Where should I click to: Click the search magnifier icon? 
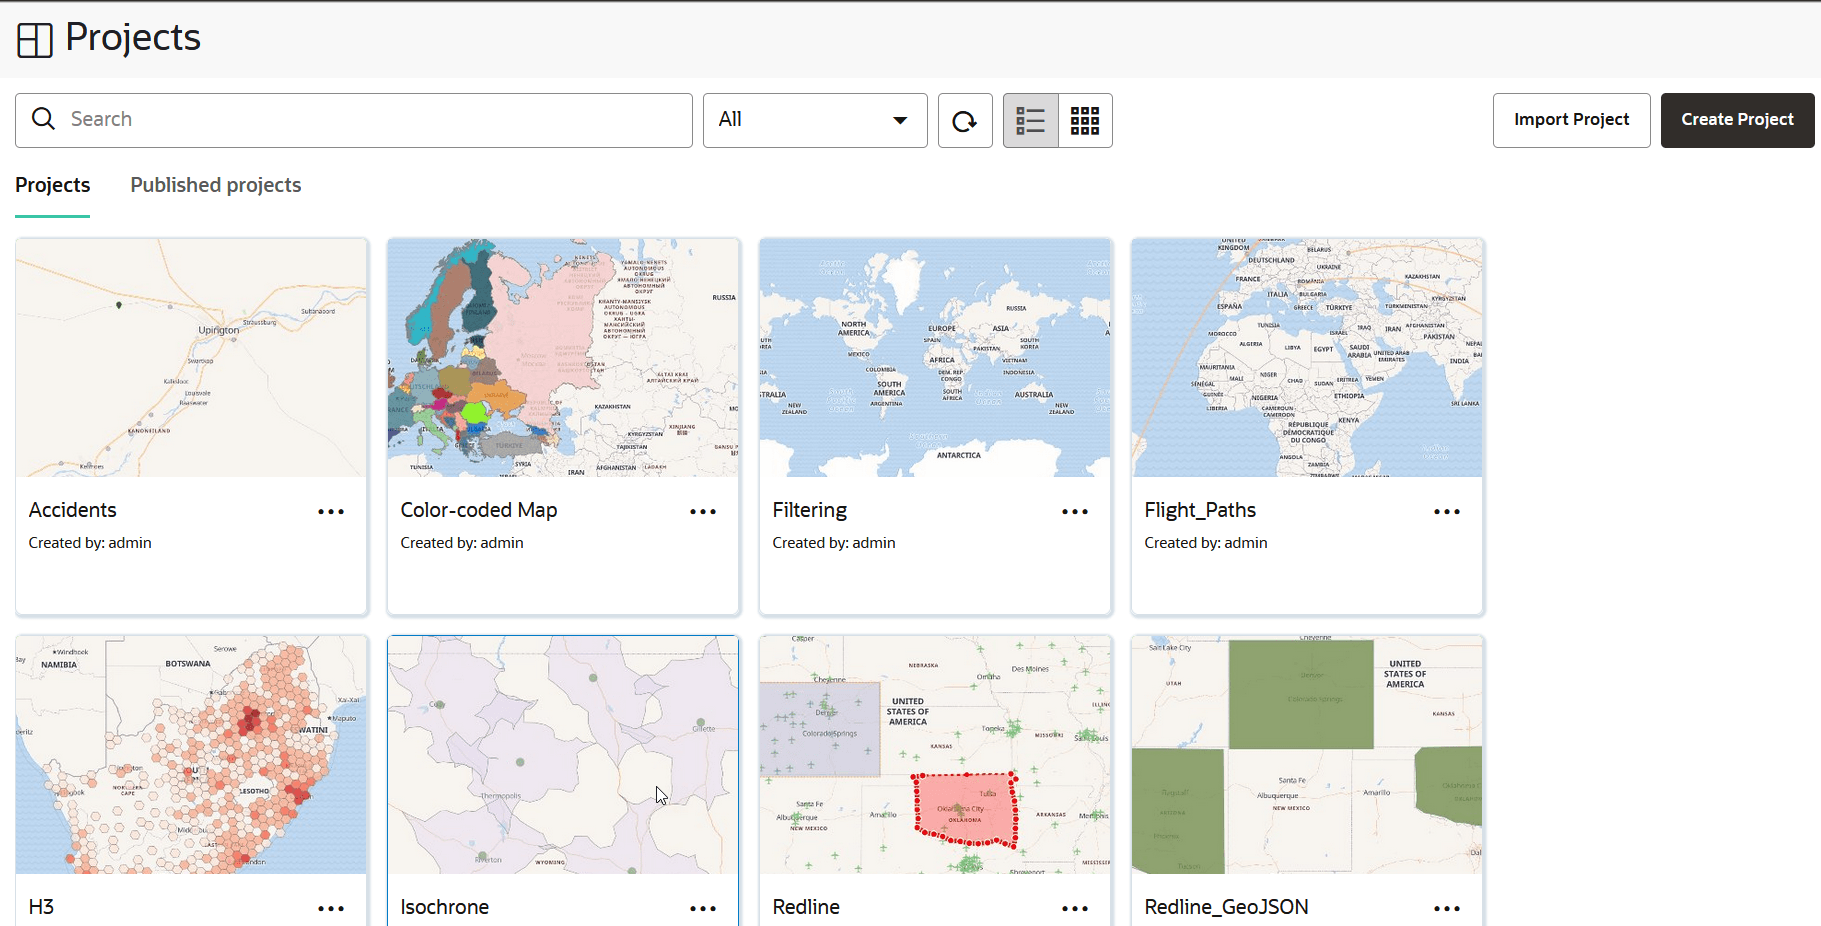click(44, 118)
